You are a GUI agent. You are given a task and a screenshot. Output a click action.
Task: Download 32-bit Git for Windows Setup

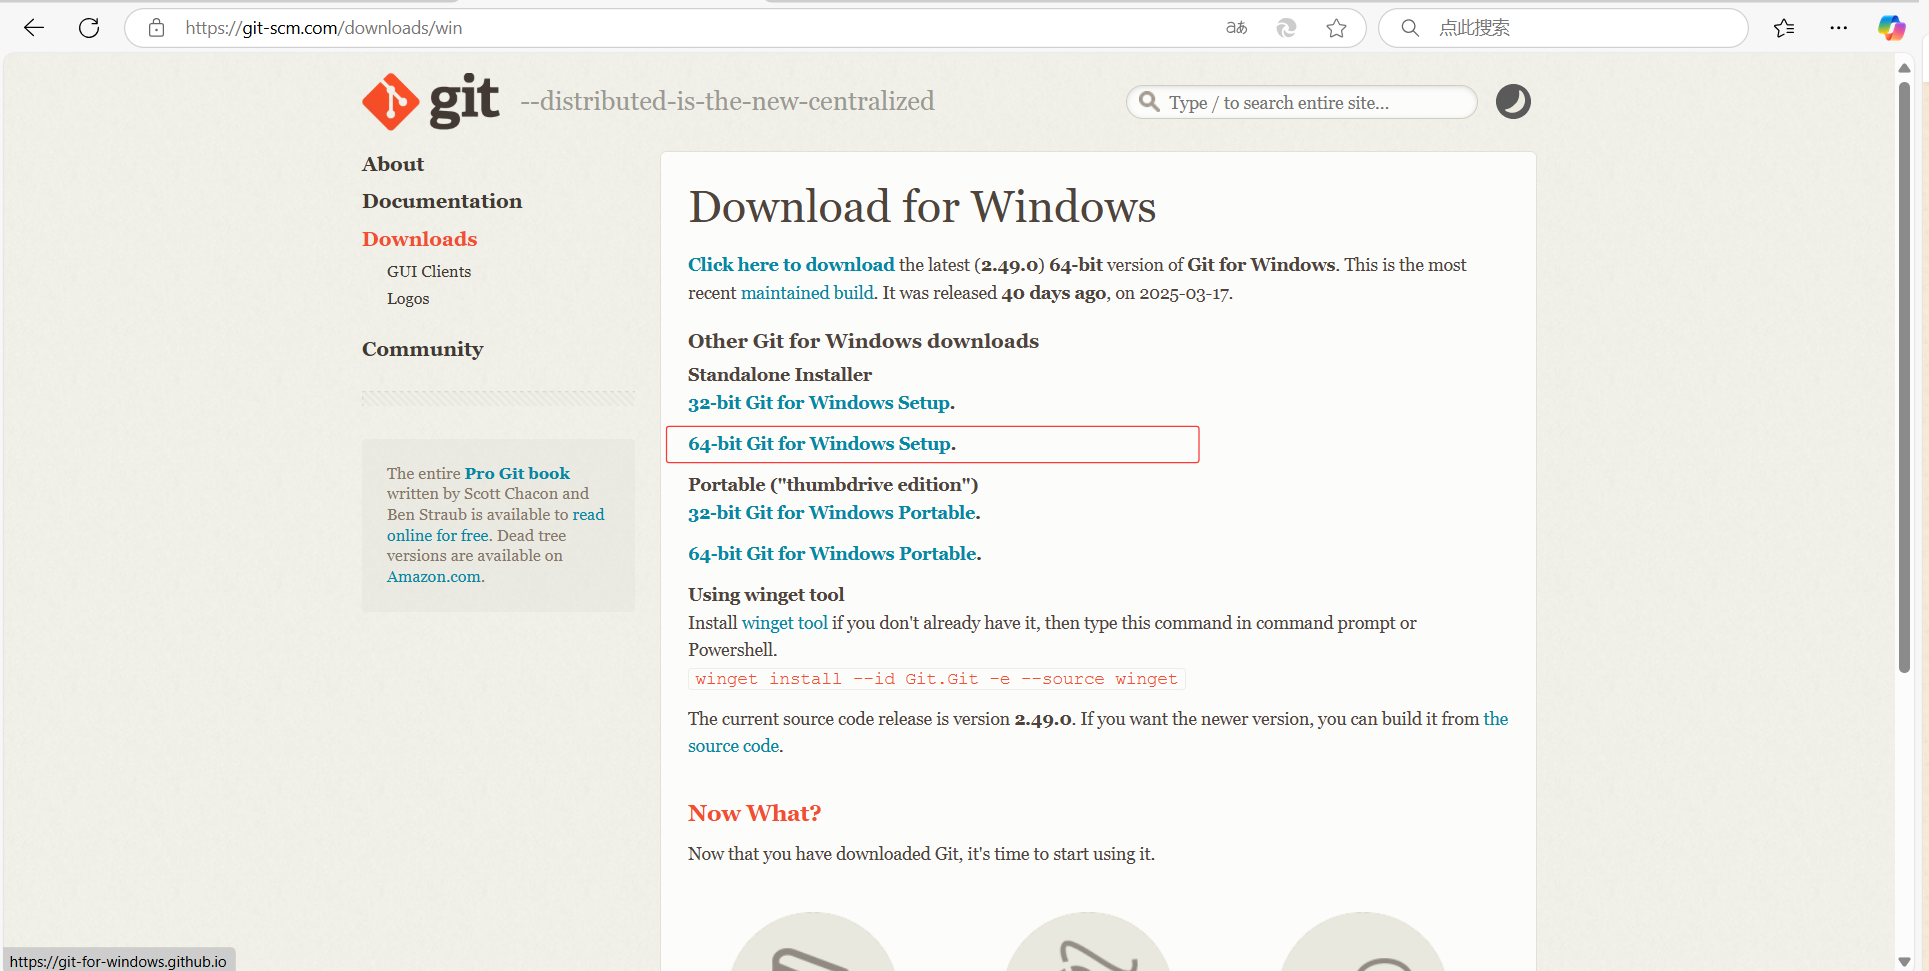tap(821, 403)
